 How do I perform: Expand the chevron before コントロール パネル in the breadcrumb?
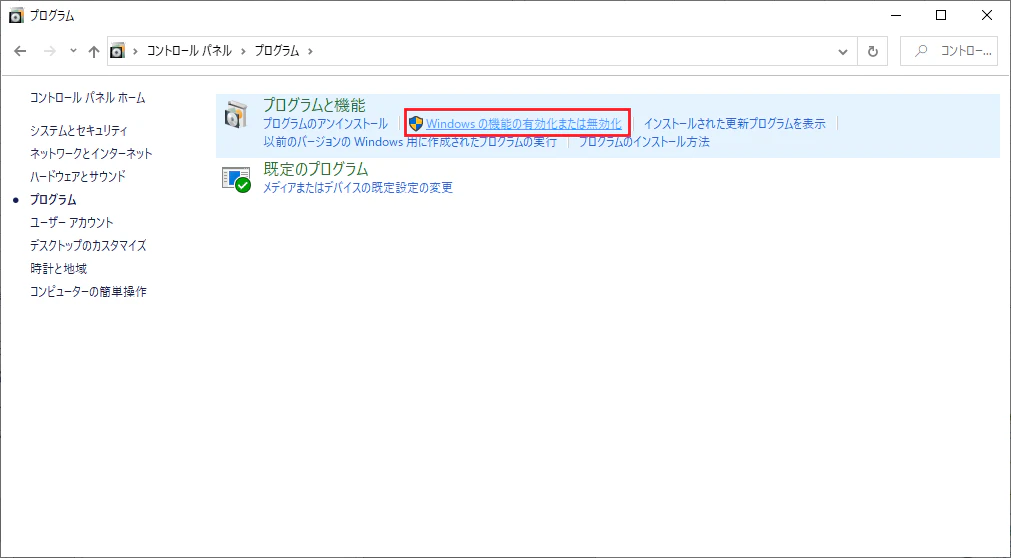click(x=135, y=51)
